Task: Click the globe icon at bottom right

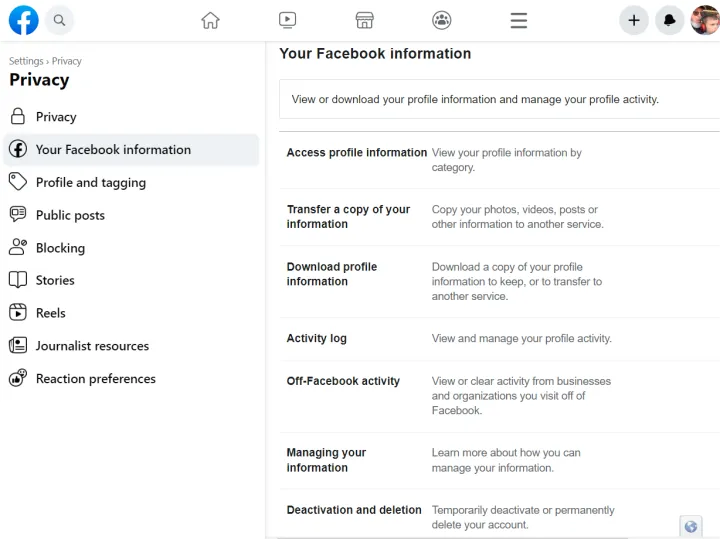Action: click(x=690, y=526)
